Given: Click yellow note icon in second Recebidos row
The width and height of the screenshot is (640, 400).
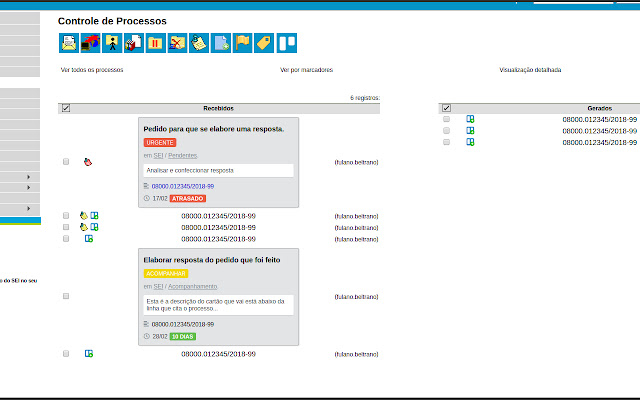Looking at the screenshot, I should pyautogui.click(x=84, y=216).
